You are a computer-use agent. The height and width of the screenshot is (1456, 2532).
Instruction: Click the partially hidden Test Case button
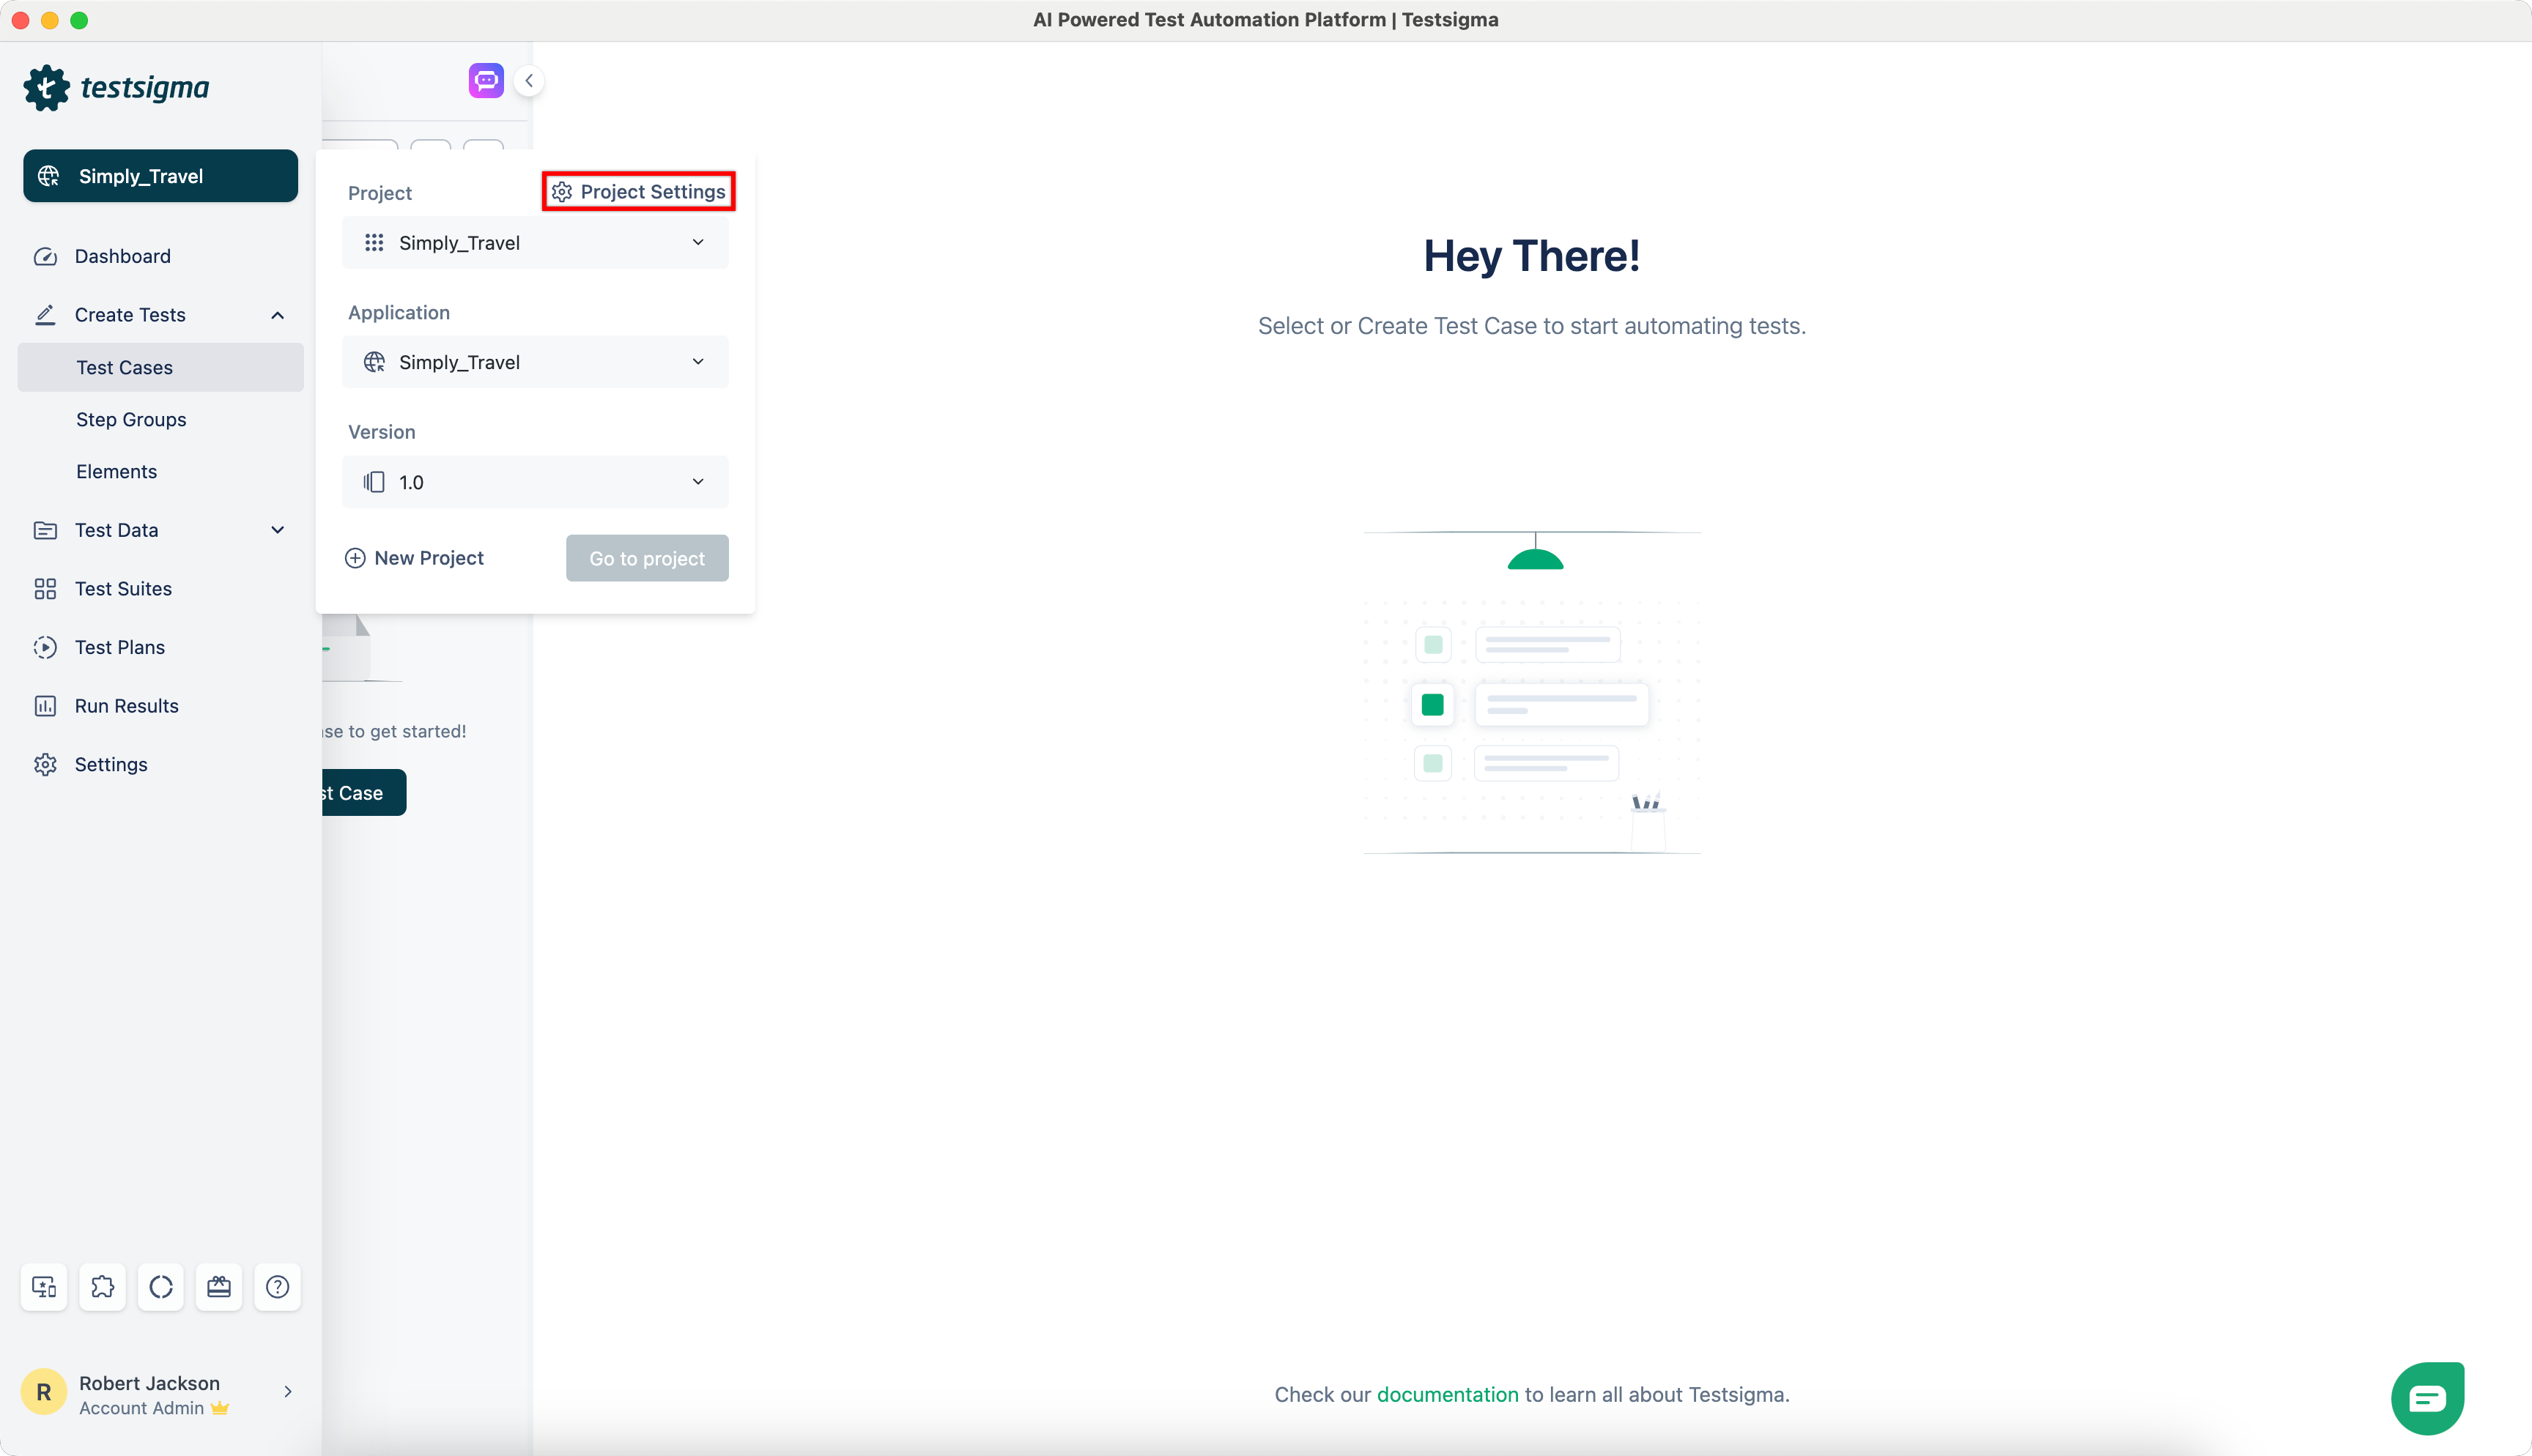click(364, 793)
